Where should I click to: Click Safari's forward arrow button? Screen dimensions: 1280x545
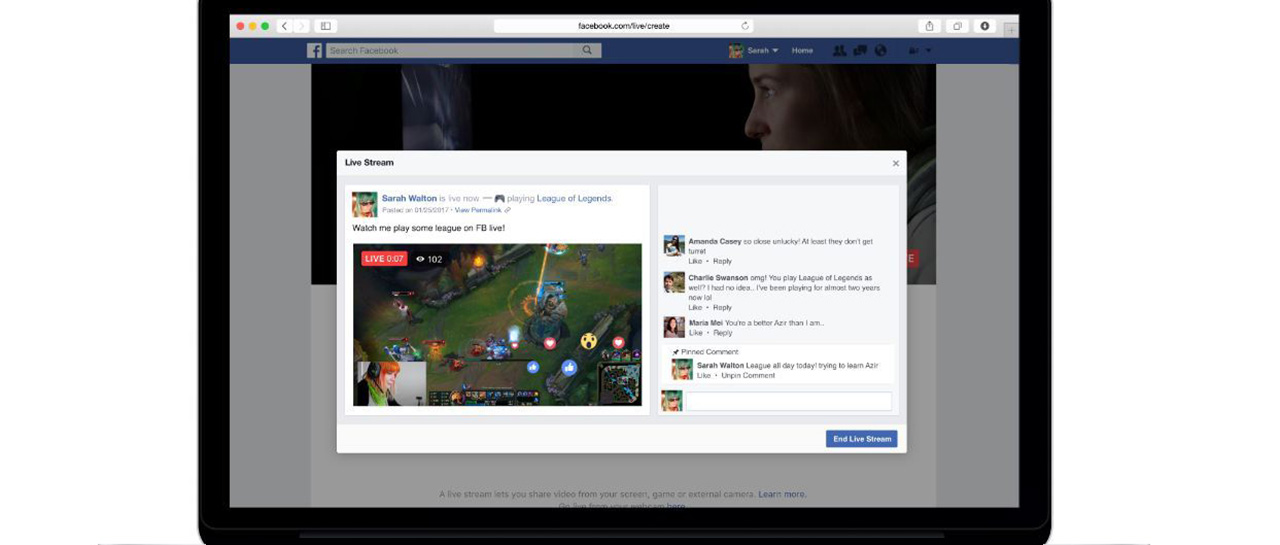(301, 26)
